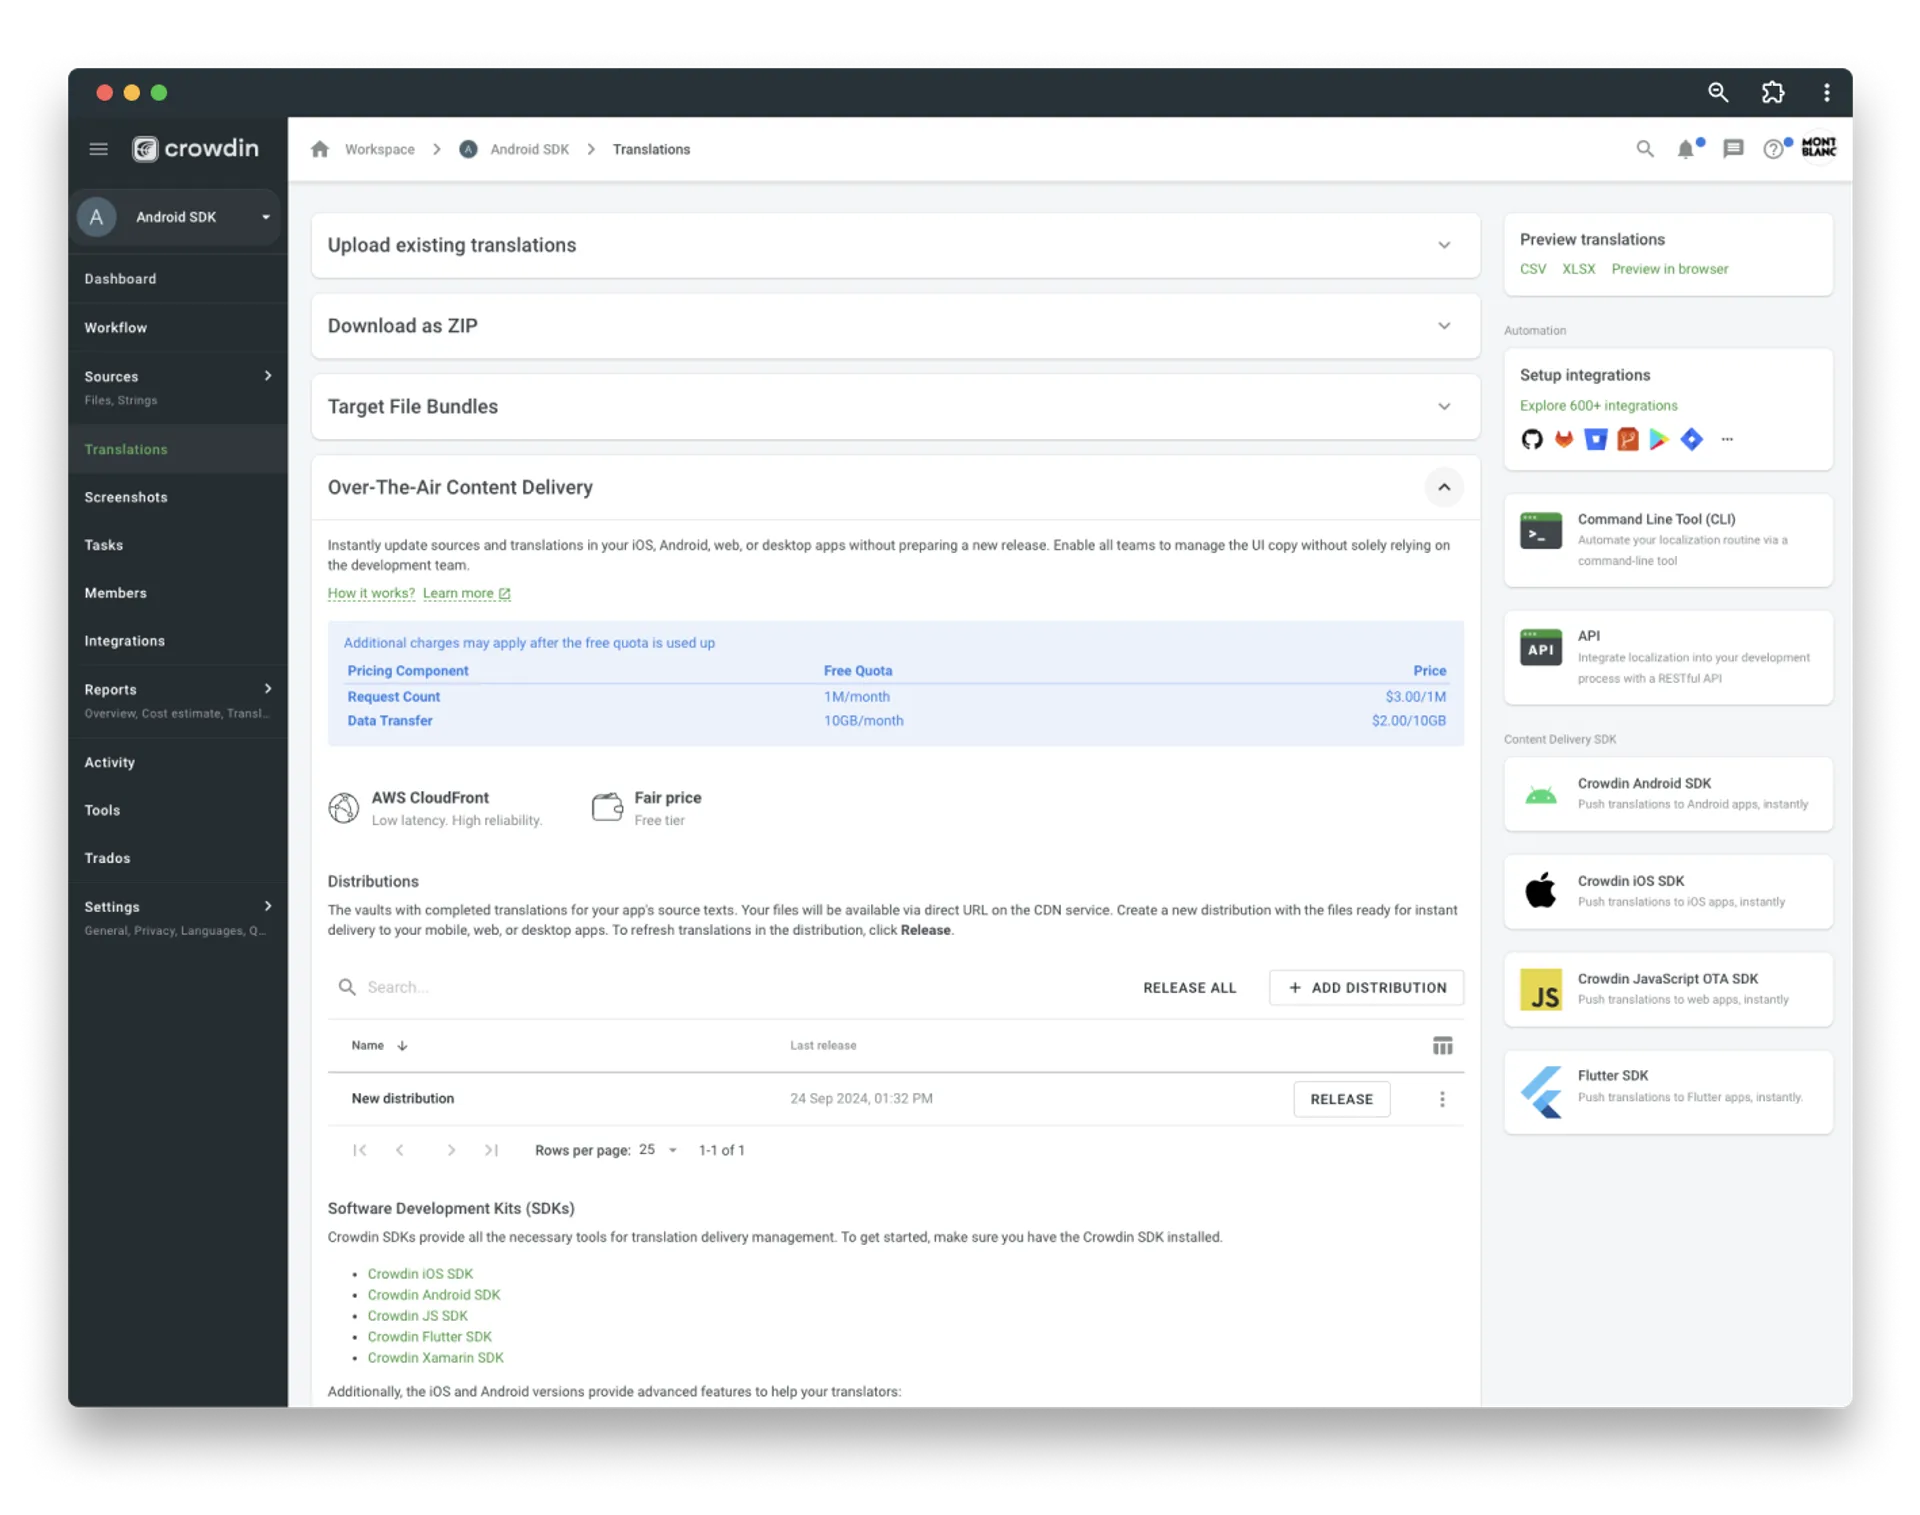Open the Crowdin Flutter SDK link in the list

[x=429, y=1336]
